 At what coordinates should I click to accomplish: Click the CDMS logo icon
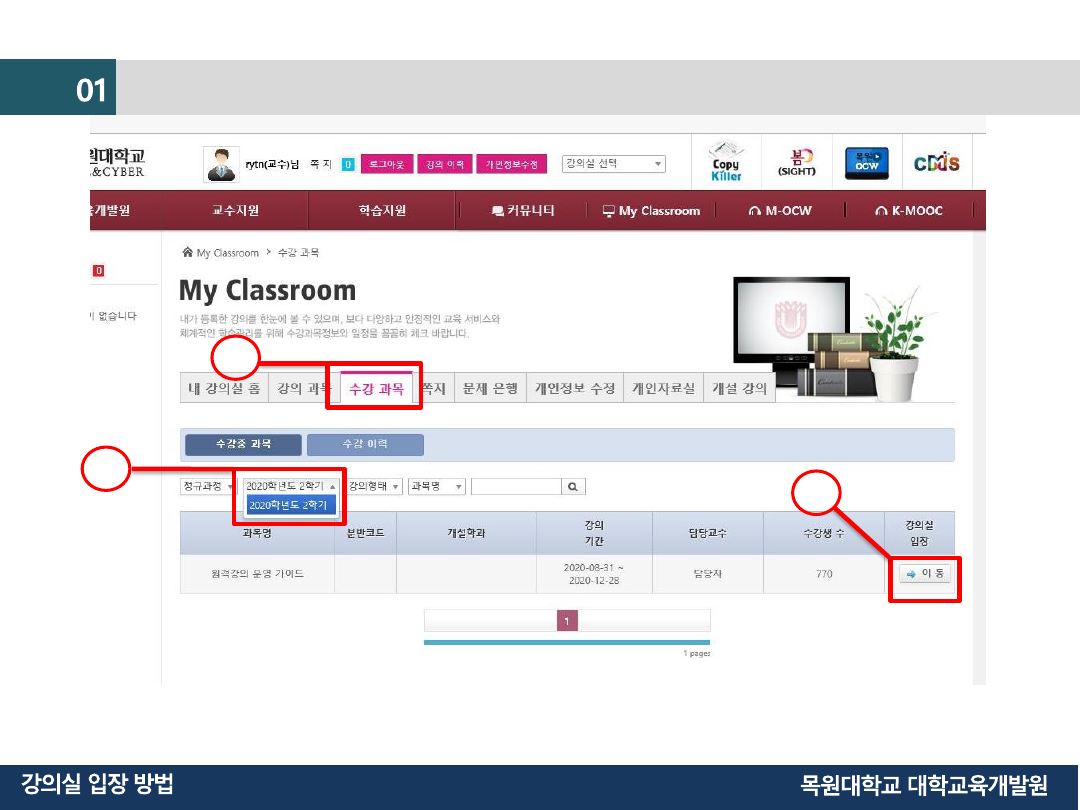pos(936,163)
